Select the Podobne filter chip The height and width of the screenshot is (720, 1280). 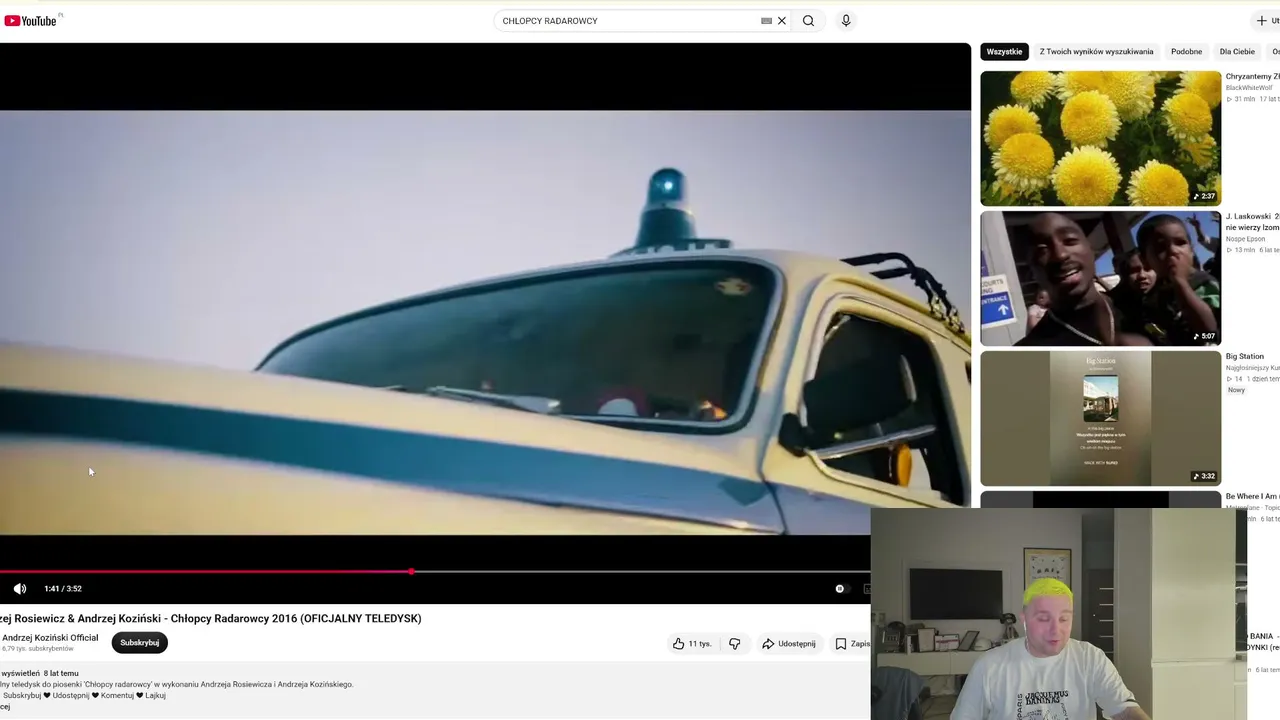pos(1186,52)
